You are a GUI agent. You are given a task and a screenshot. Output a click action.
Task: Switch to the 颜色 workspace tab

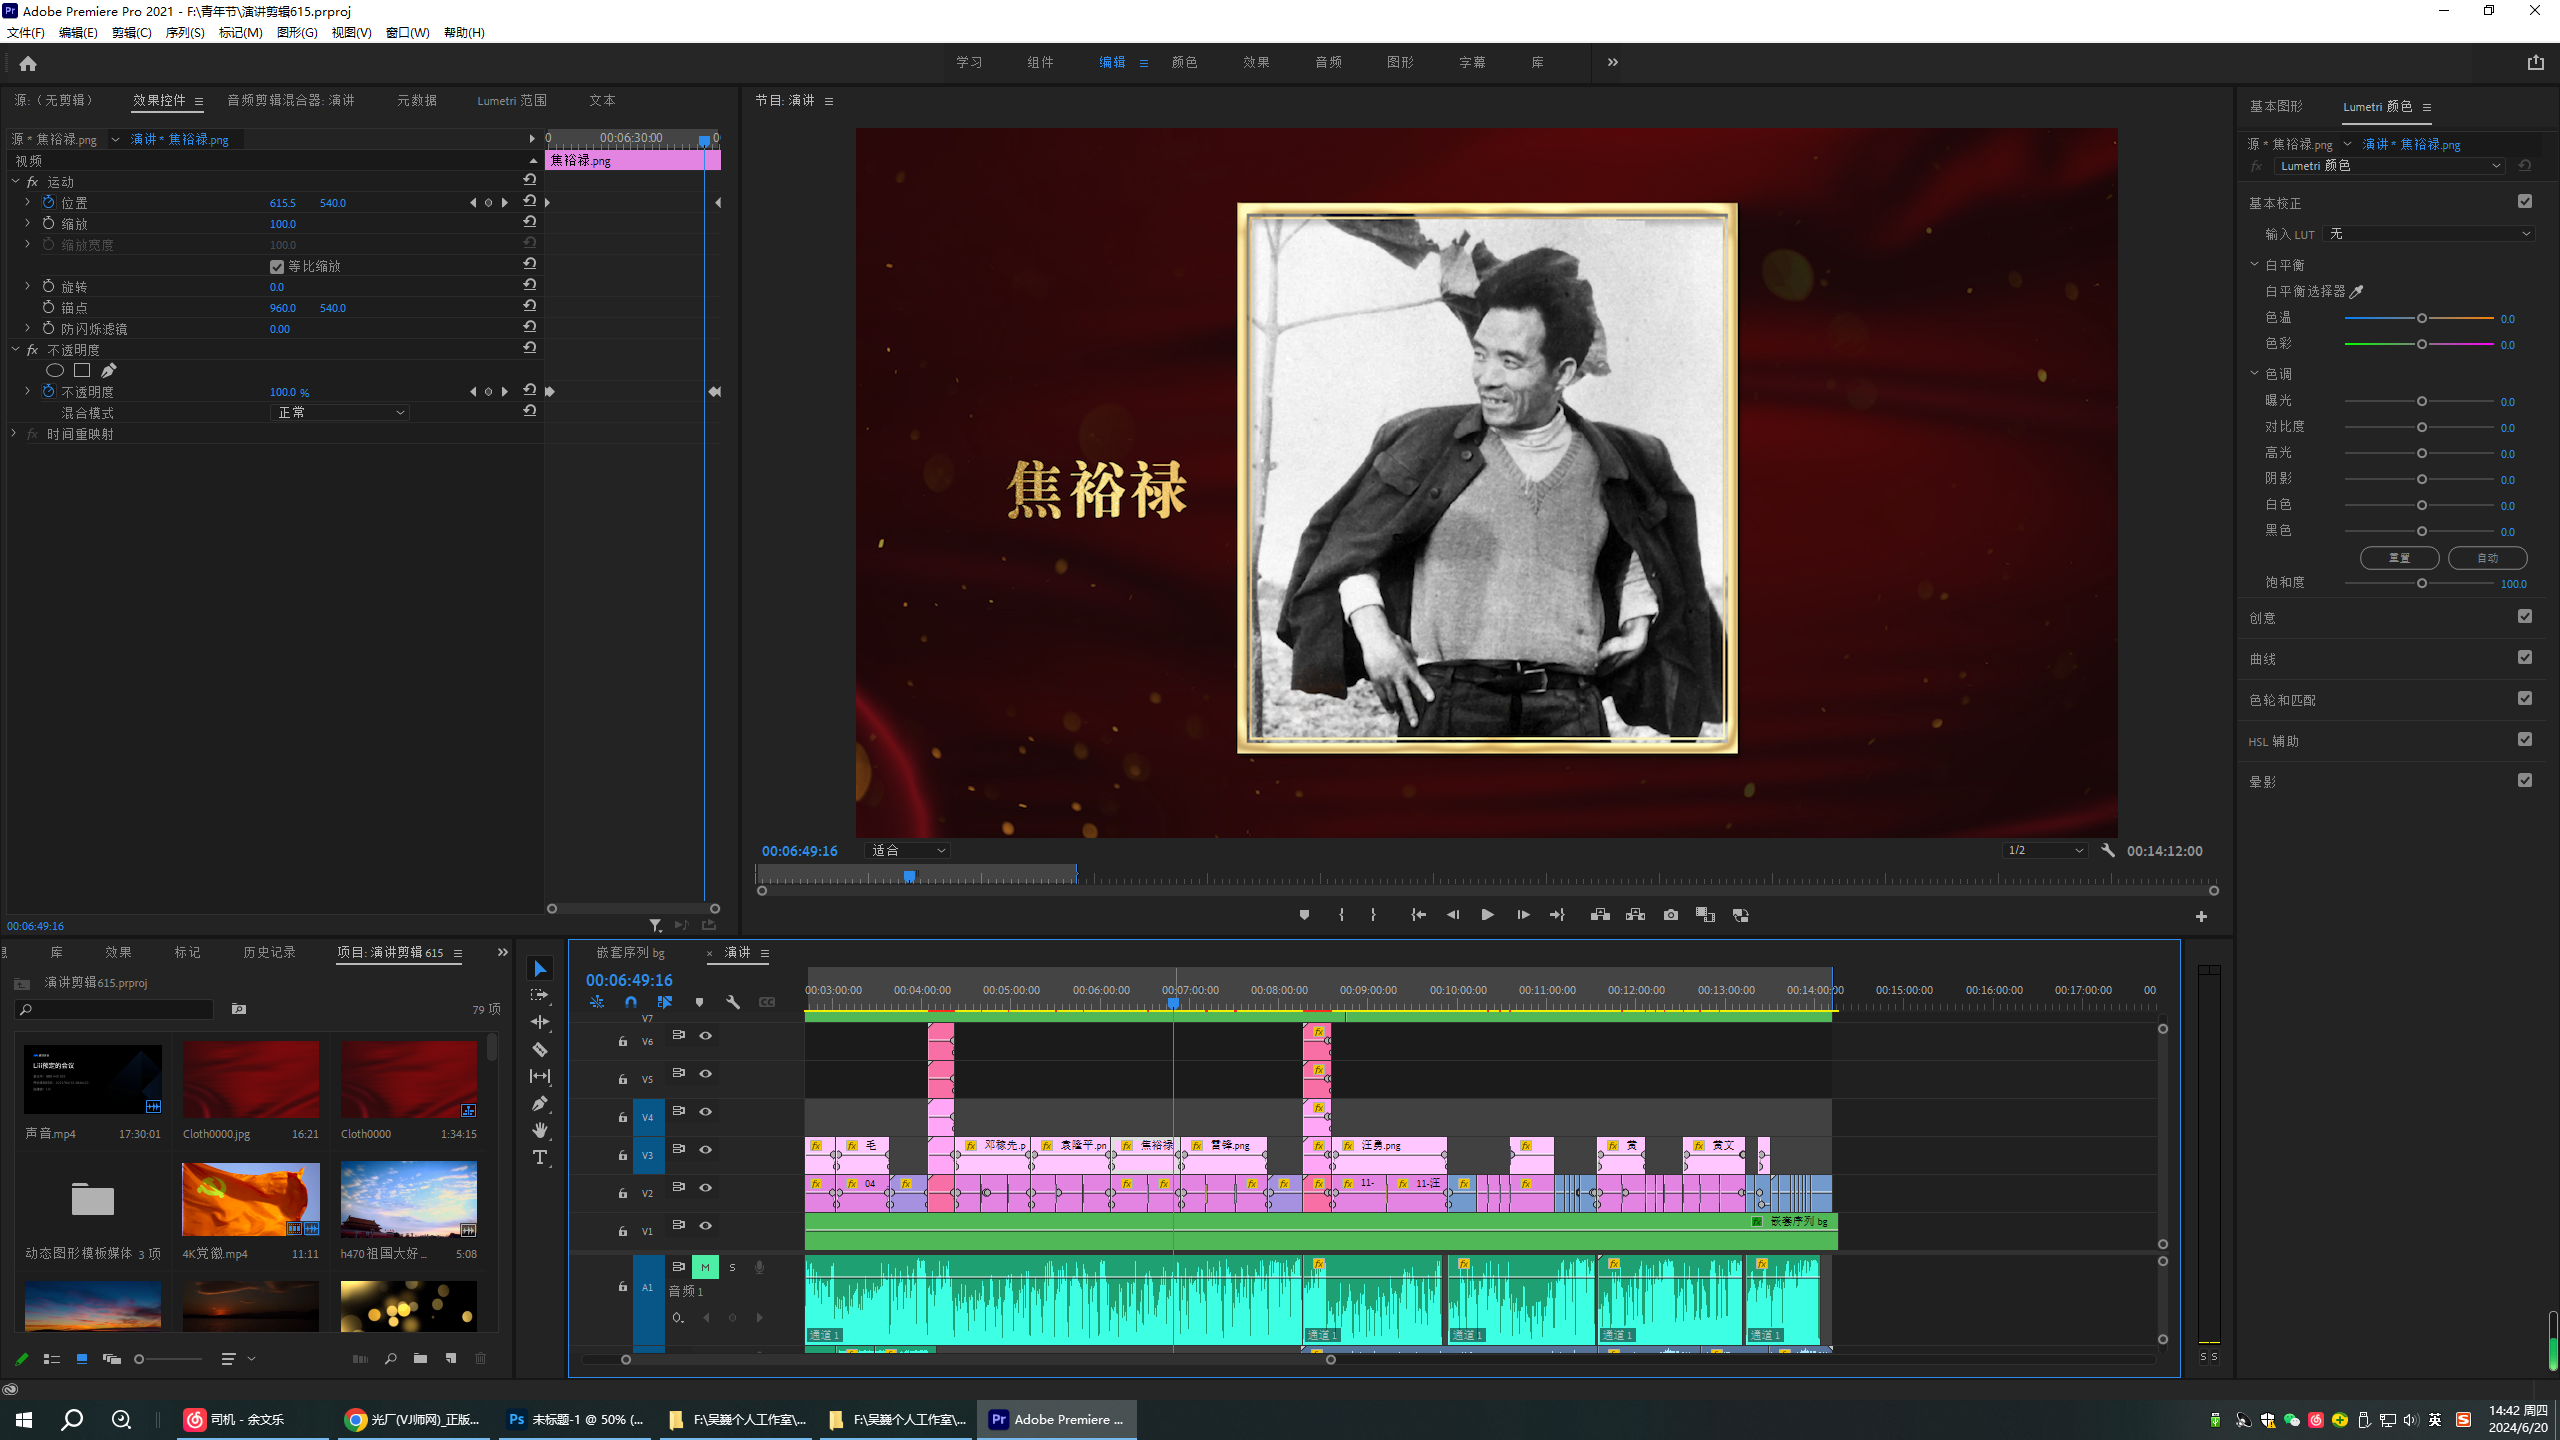pyautogui.click(x=1184, y=62)
